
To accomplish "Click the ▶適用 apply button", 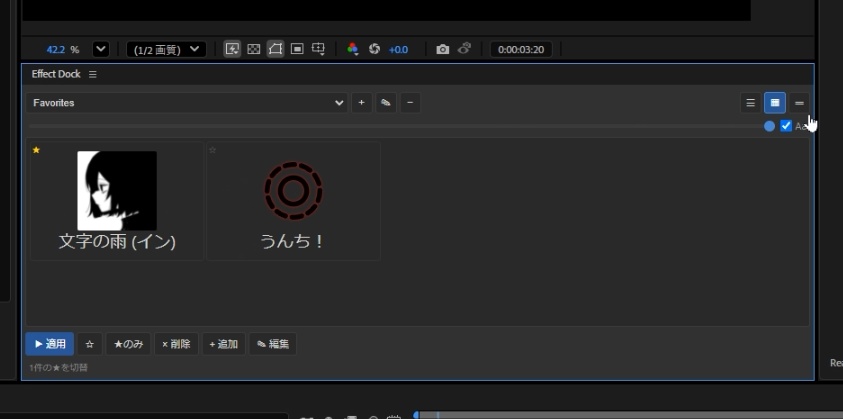I will (x=49, y=344).
